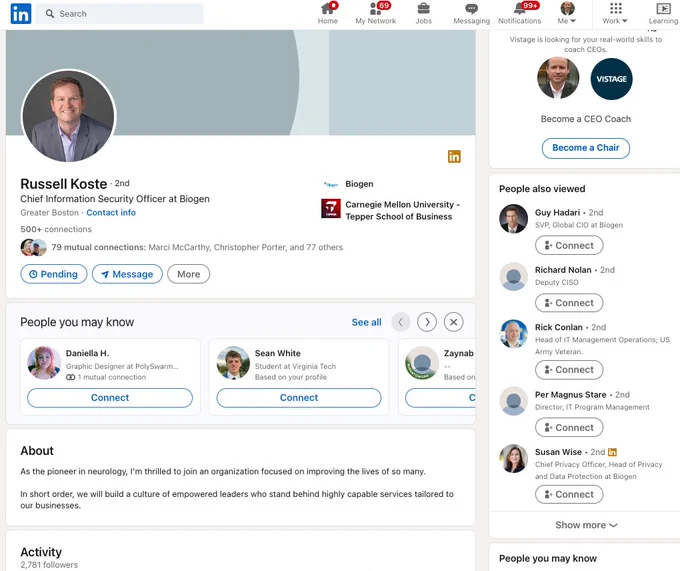This screenshot has width=680, height=571.
Task: Click Susan Wise's avatar
Action: pyautogui.click(x=513, y=458)
